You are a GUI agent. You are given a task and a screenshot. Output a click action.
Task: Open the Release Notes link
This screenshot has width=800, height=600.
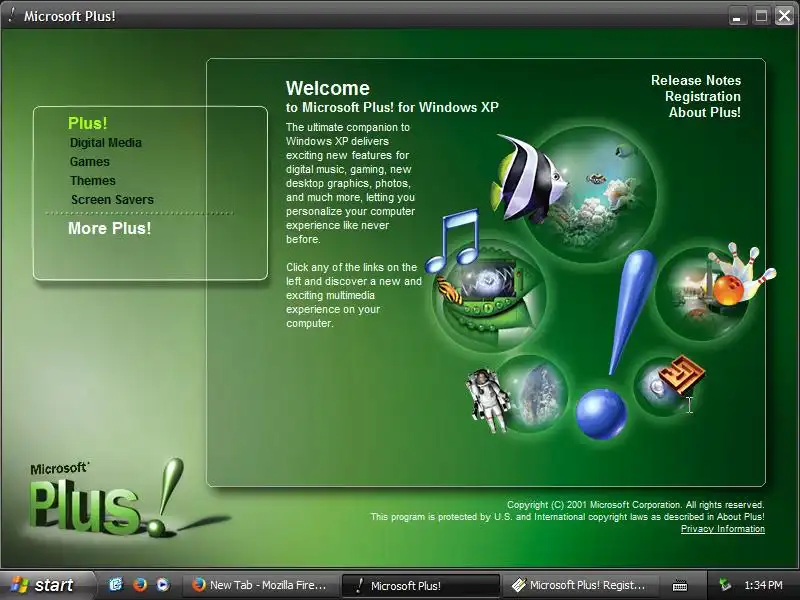coord(696,80)
